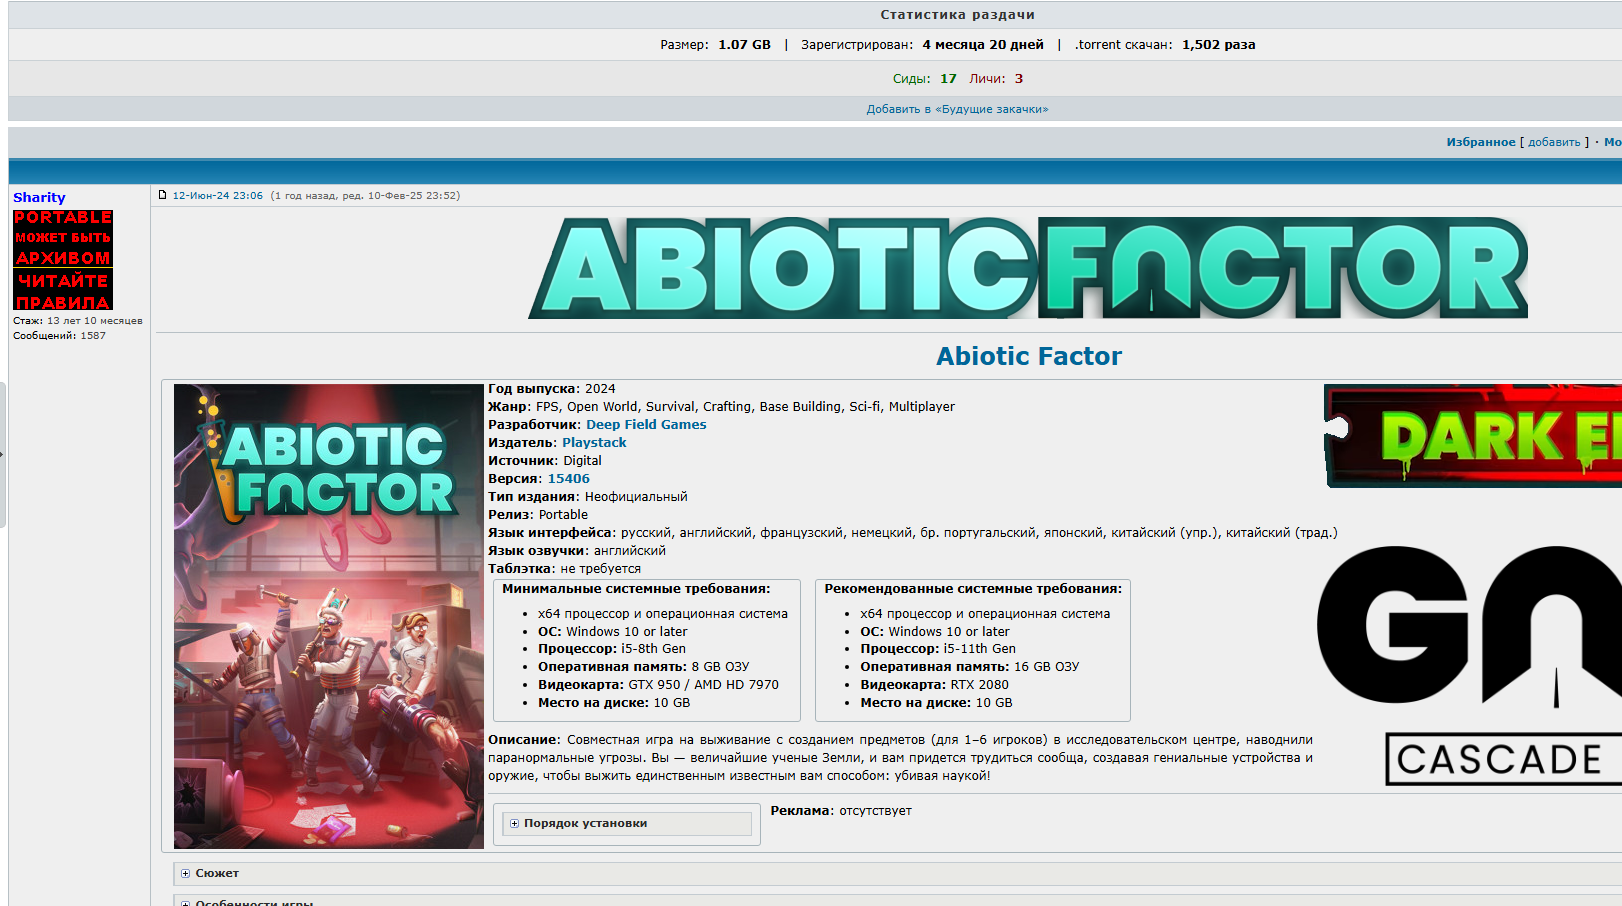This screenshot has width=1622, height=906.
Task: Click the Рекомендованные системные требования heading
Action: 973,589
